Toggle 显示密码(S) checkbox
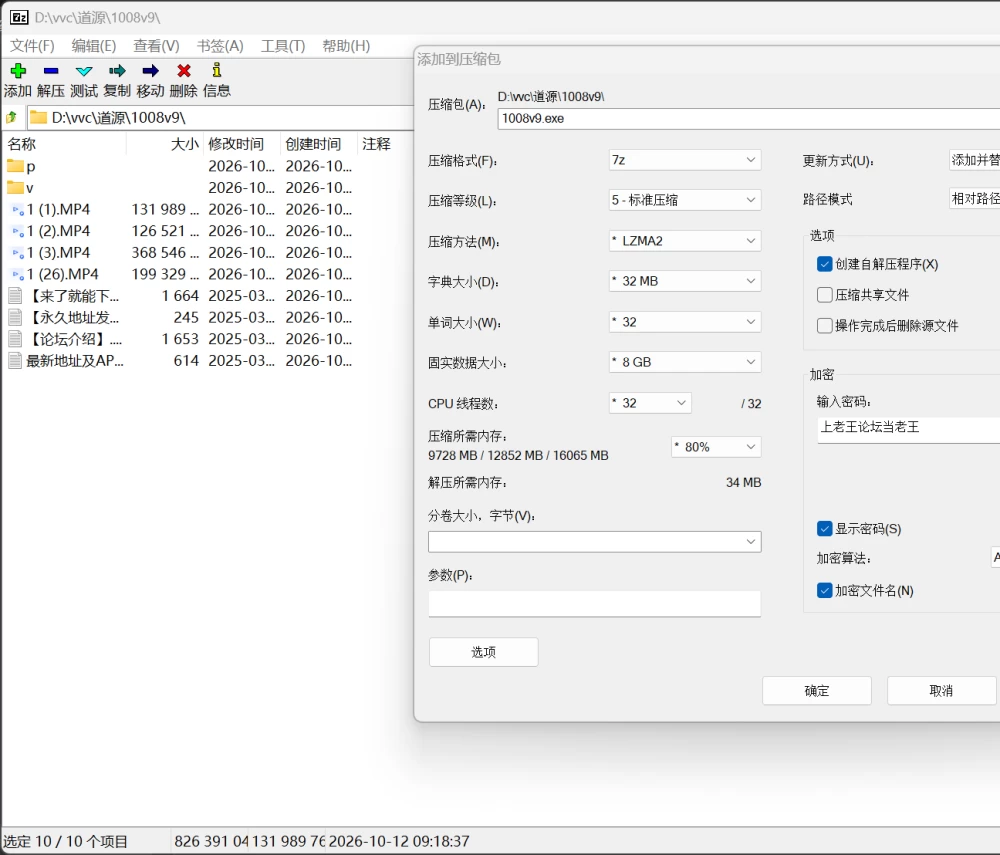Image resolution: width=1000 pixels, height=855 pixels. [x=824, y=529]
